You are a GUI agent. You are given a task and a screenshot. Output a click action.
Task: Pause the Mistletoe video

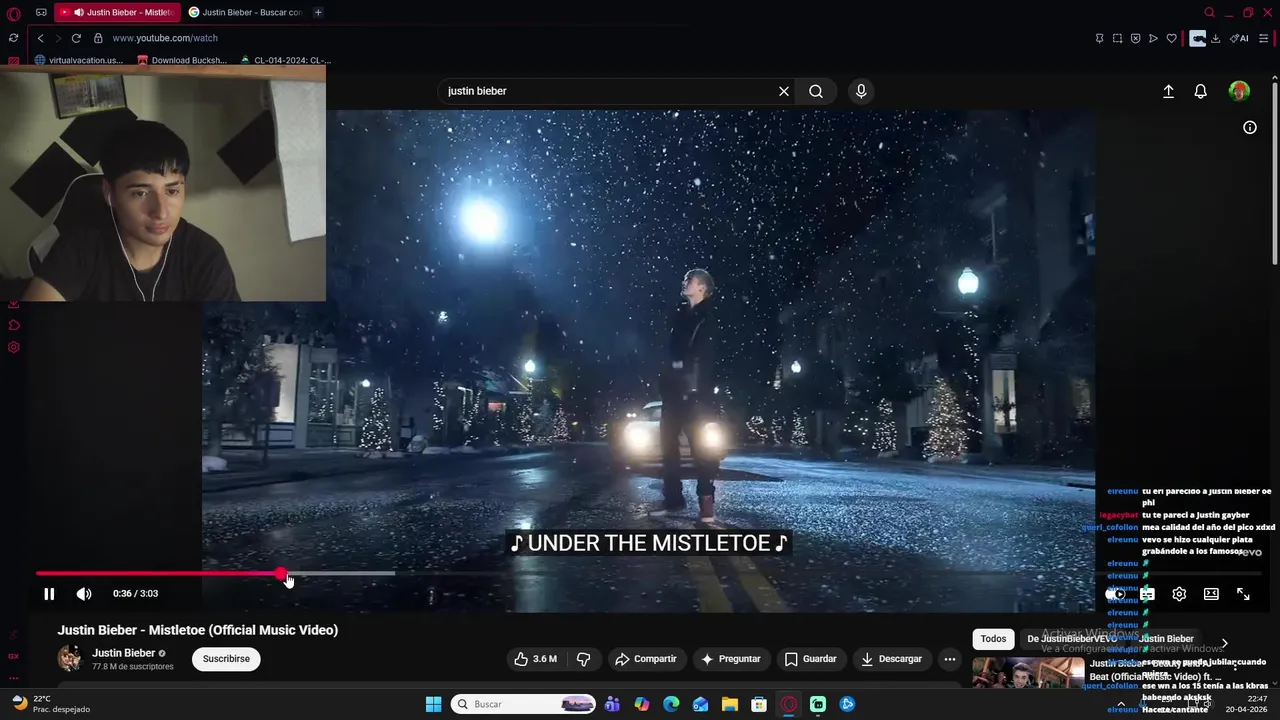(49, 594)
